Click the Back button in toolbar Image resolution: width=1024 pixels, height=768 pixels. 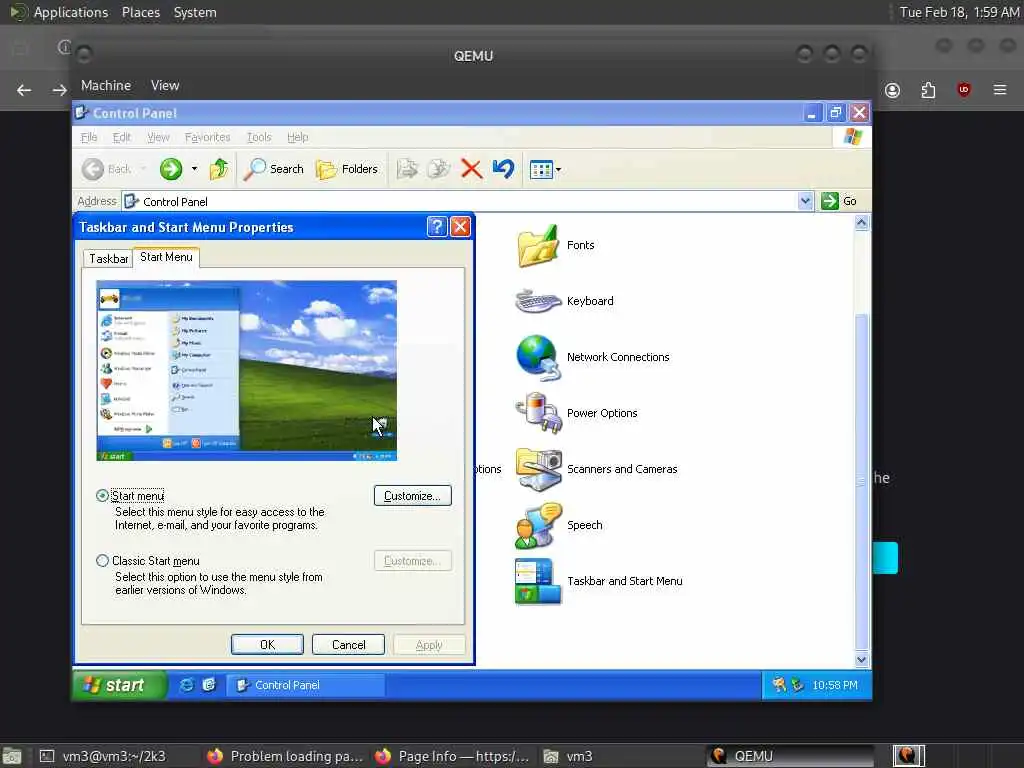[x=106, y=169]
